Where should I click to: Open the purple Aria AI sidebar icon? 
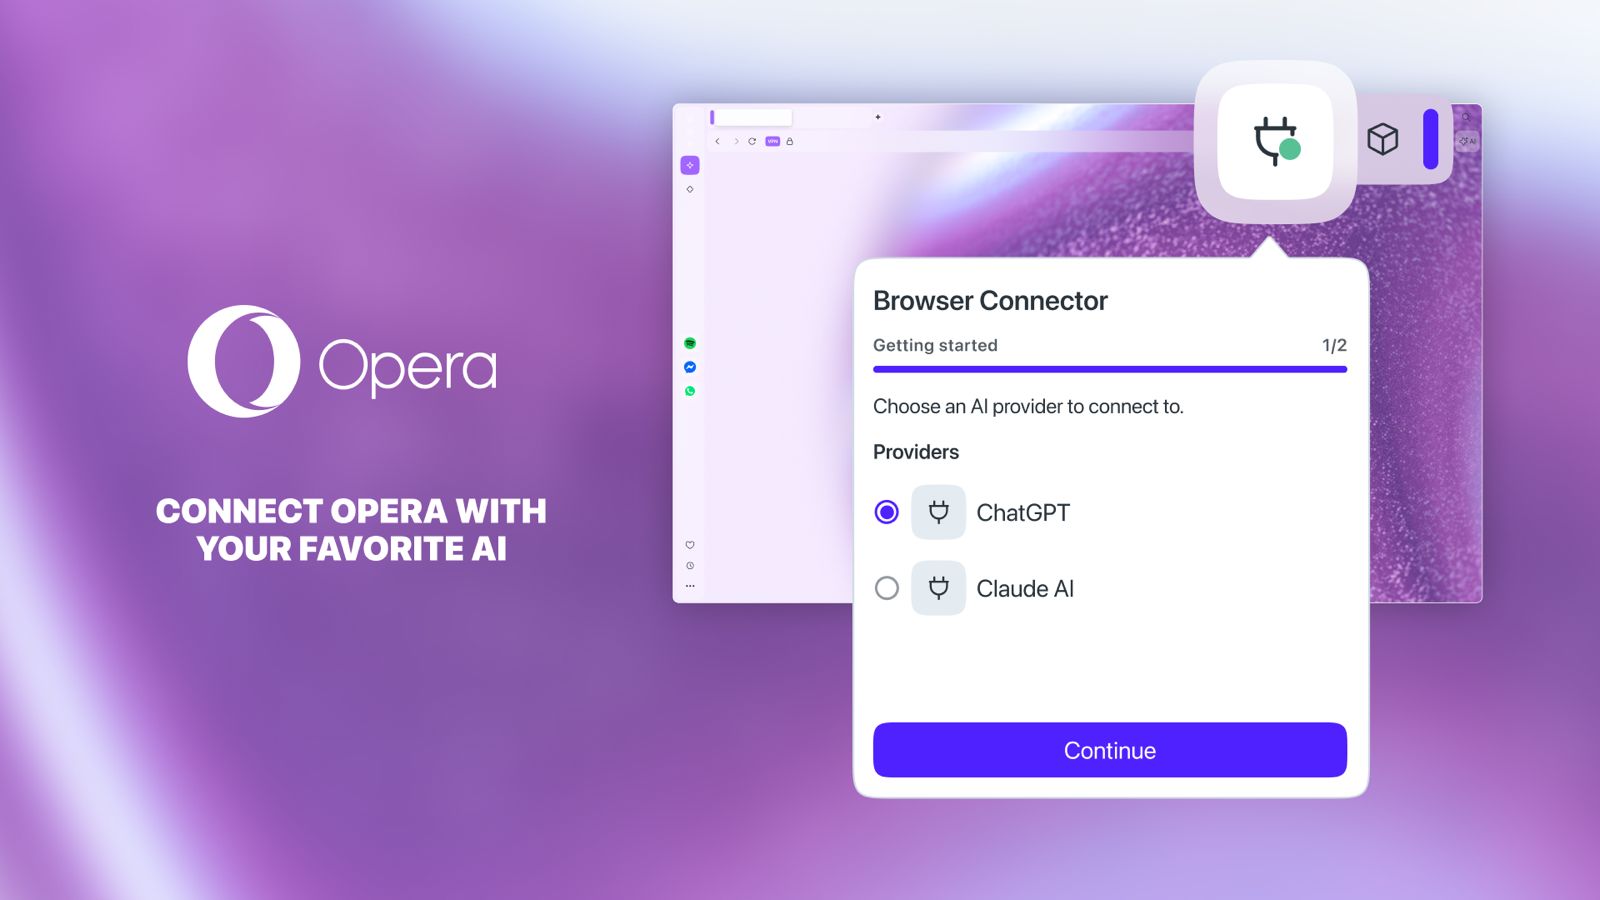pos(690,165)
